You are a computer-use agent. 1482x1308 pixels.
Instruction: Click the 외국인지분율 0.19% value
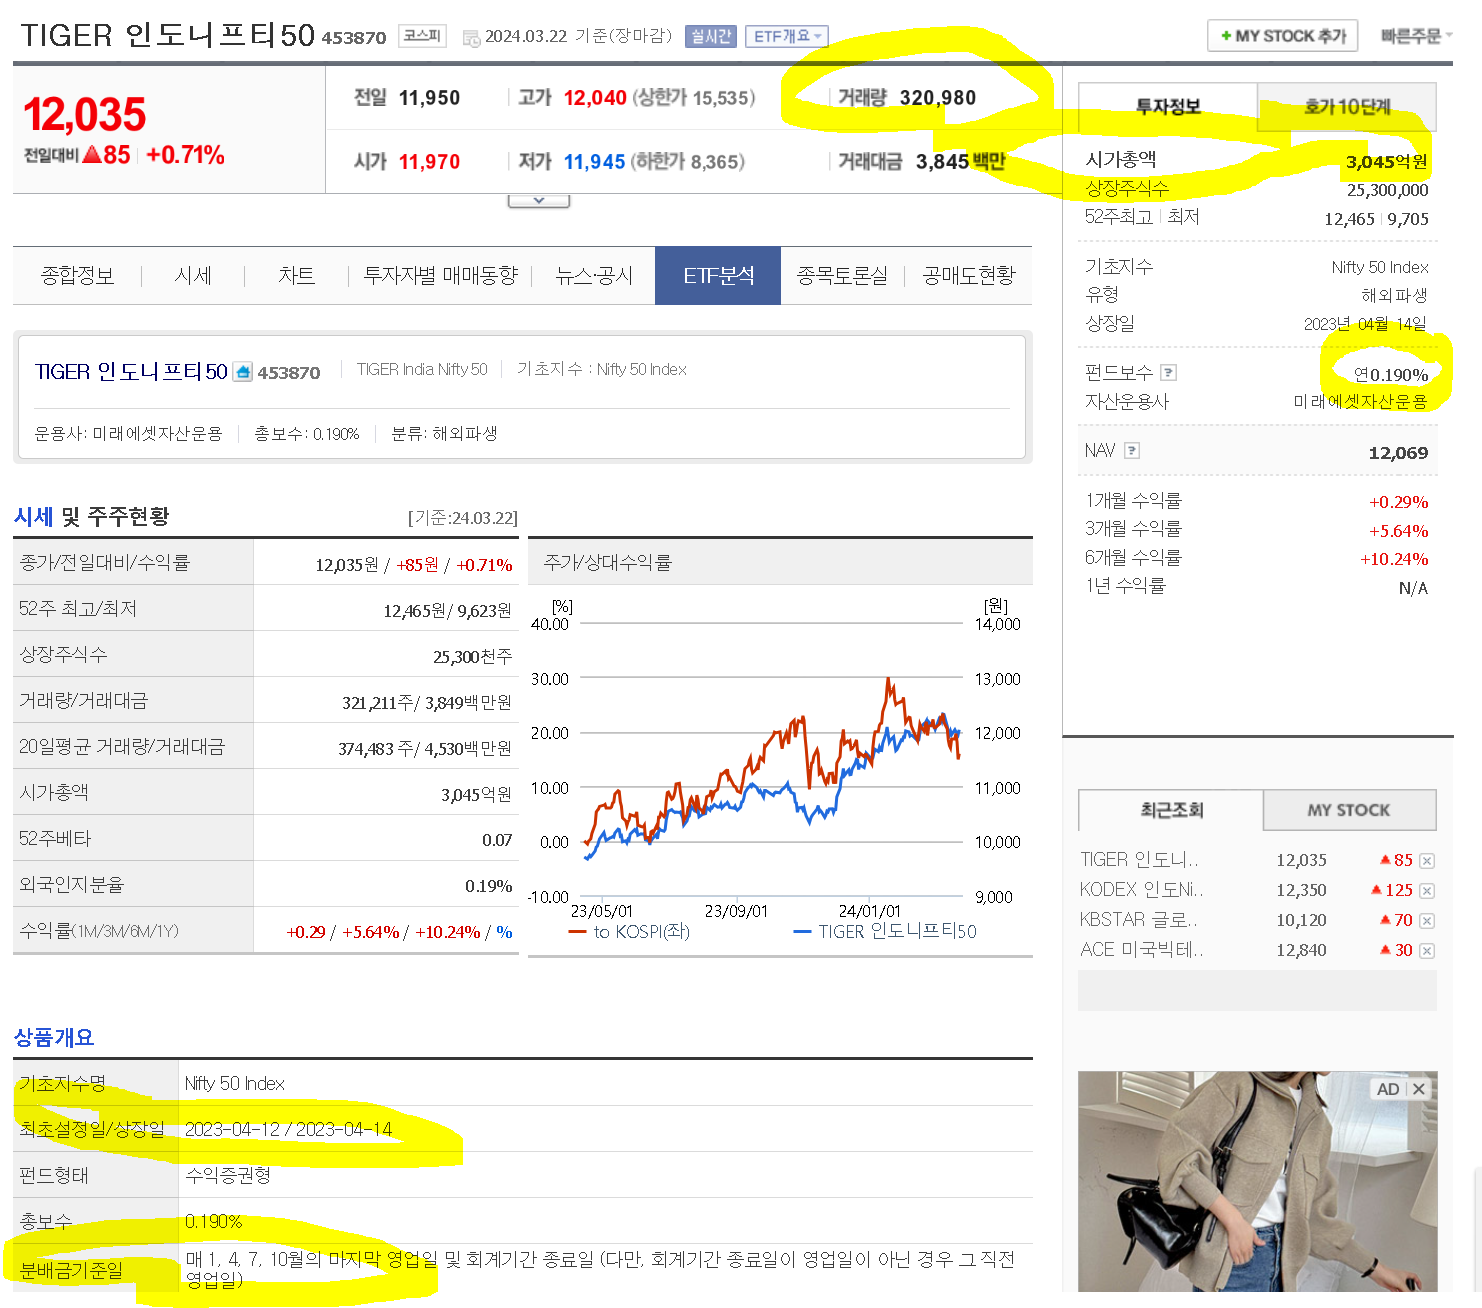coord(489,886)
